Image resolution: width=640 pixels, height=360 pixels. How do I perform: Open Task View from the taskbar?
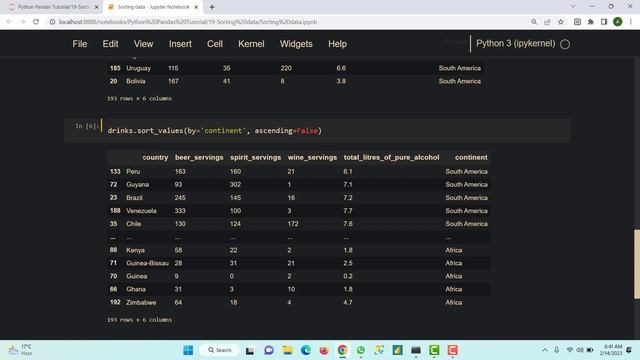coord(250,350)
